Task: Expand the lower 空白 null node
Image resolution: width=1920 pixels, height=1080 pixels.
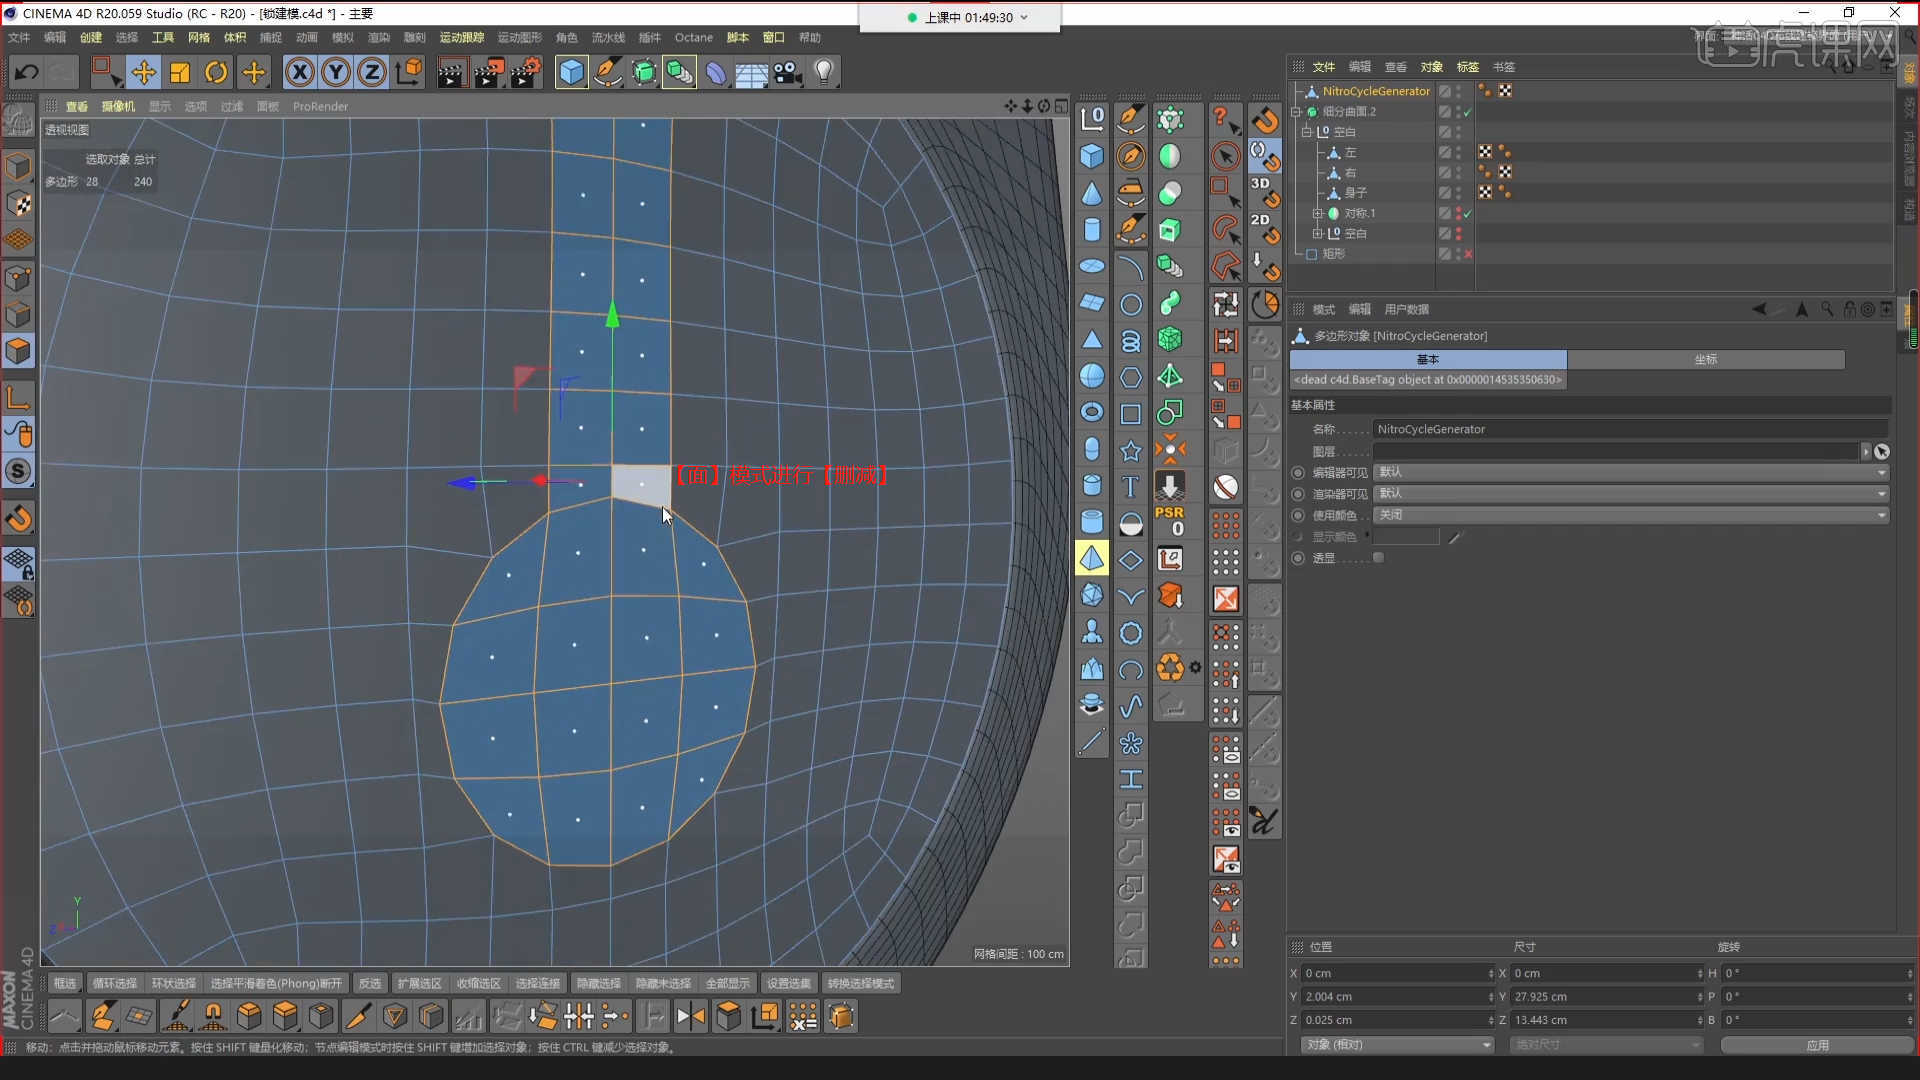Action: [x=1318, y=233]
